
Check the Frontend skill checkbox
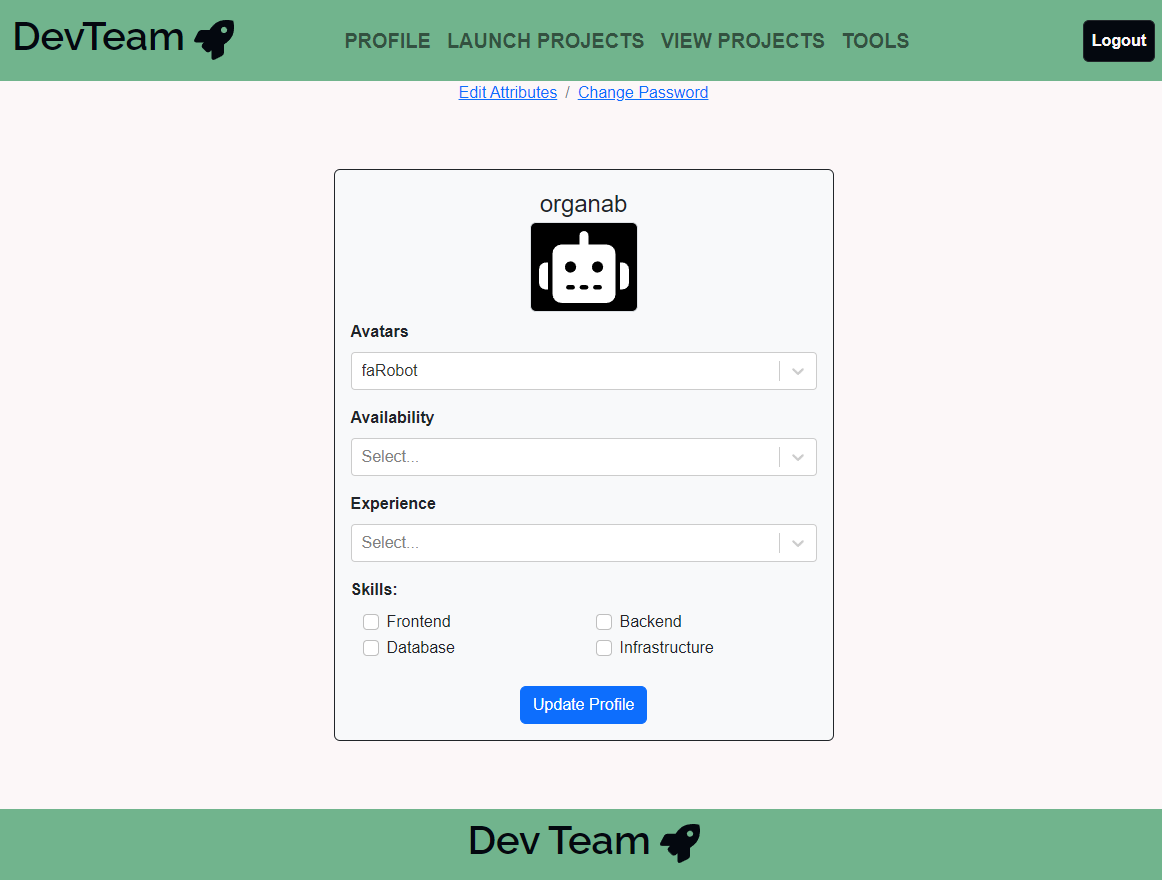371,621
